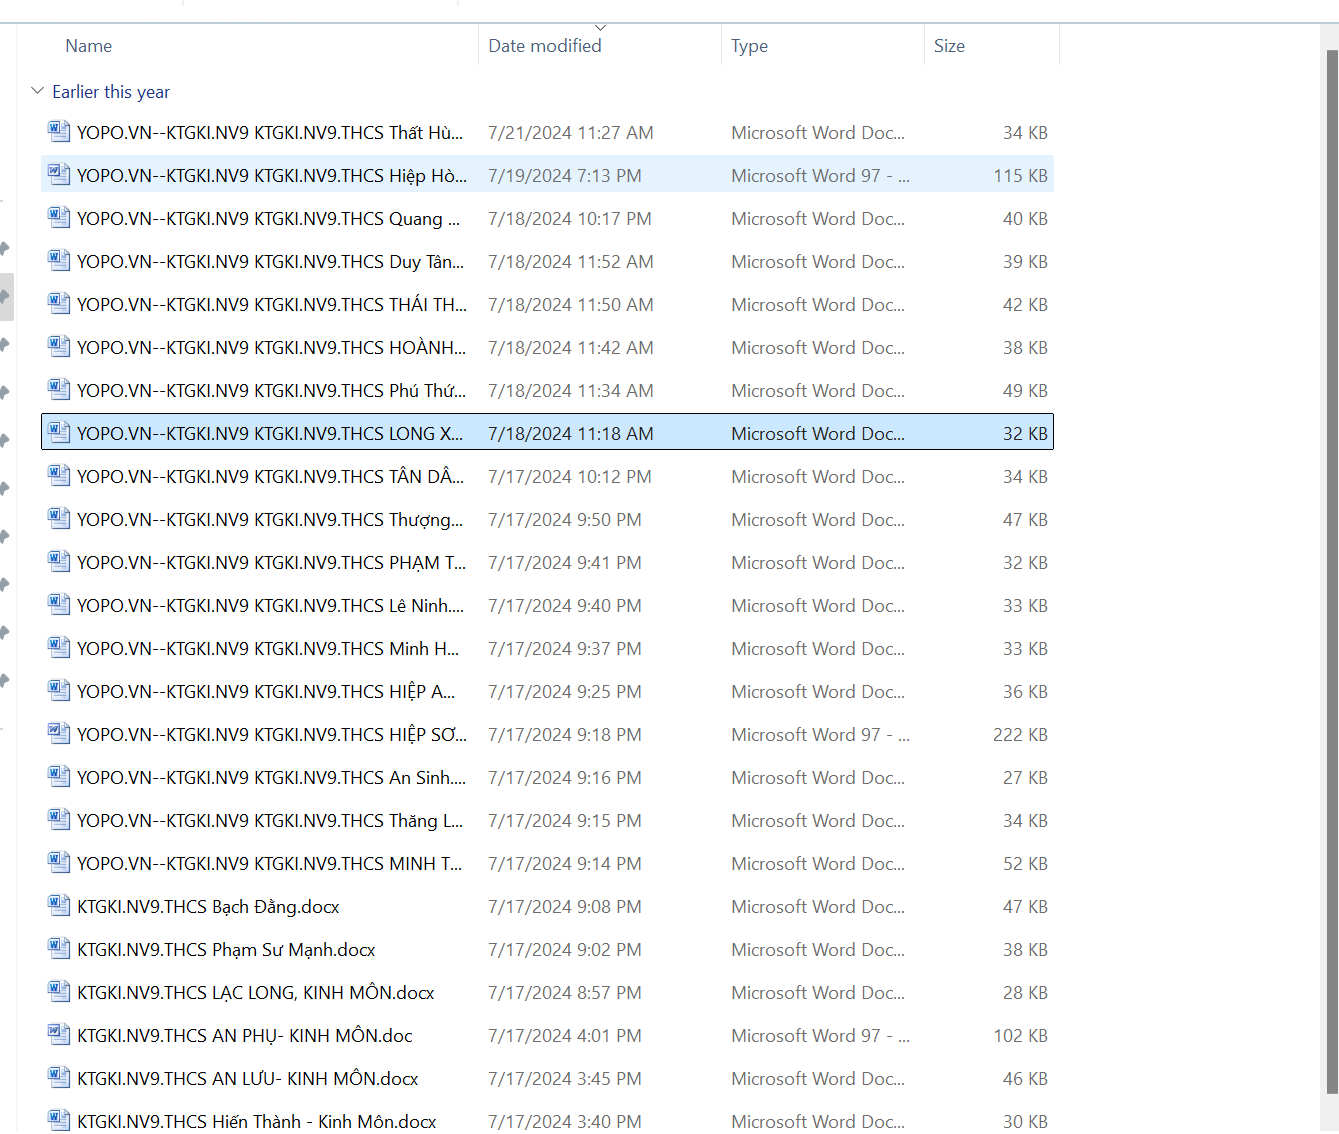Select file name YOPO.VN THCS An Sinh...

click(x=272, y=778)
